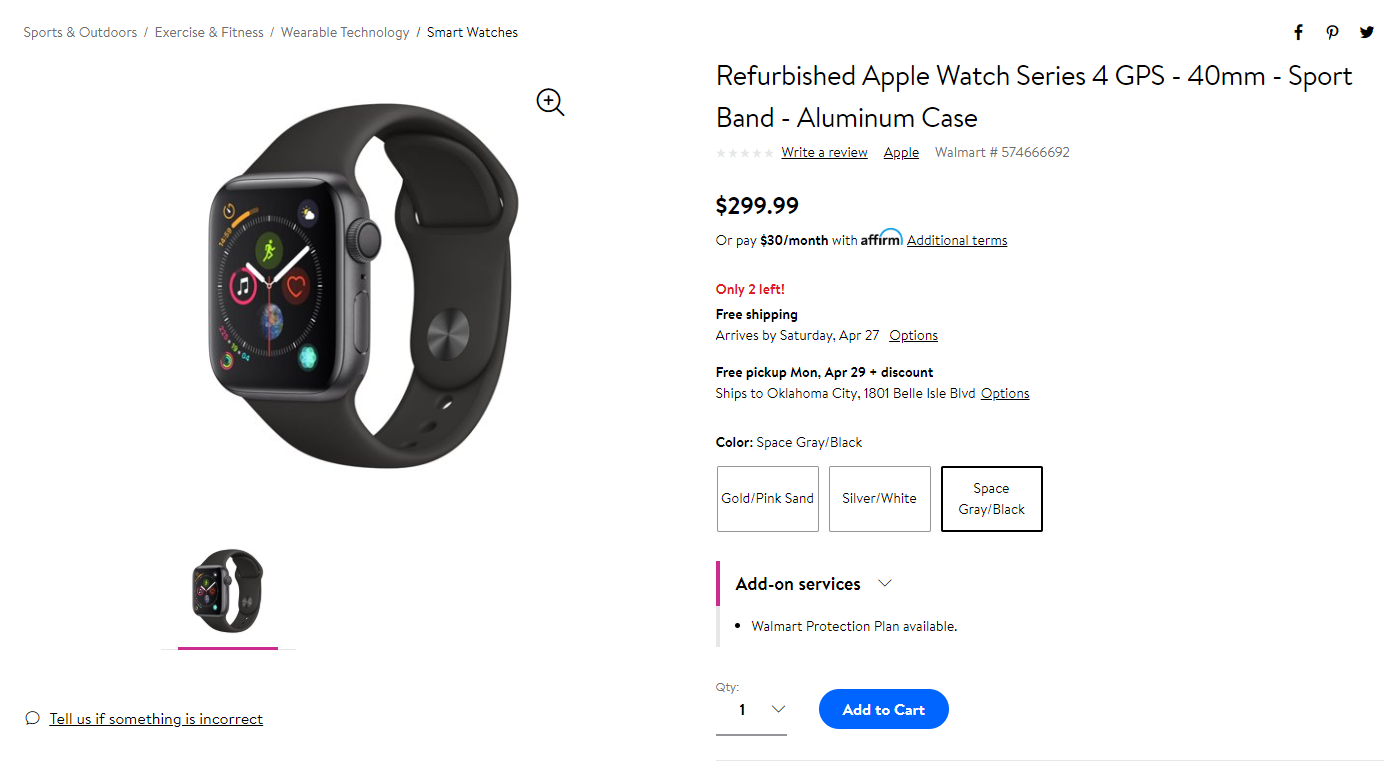Open the image zoom magnifier
1394x773 pixels.
click(x=549, y=102)
